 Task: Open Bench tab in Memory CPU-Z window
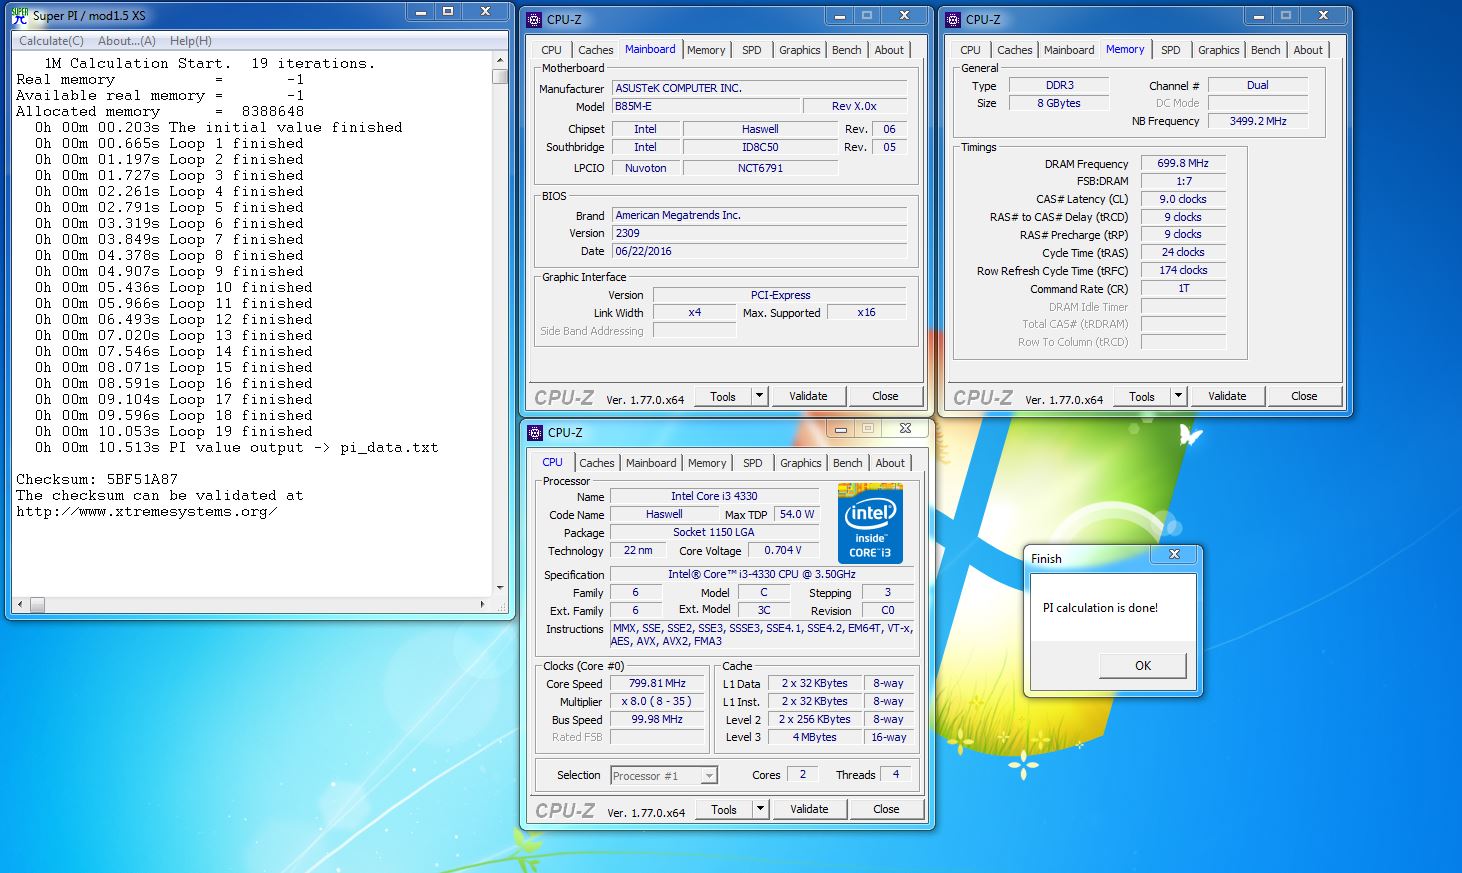[x=1265, y=50]
